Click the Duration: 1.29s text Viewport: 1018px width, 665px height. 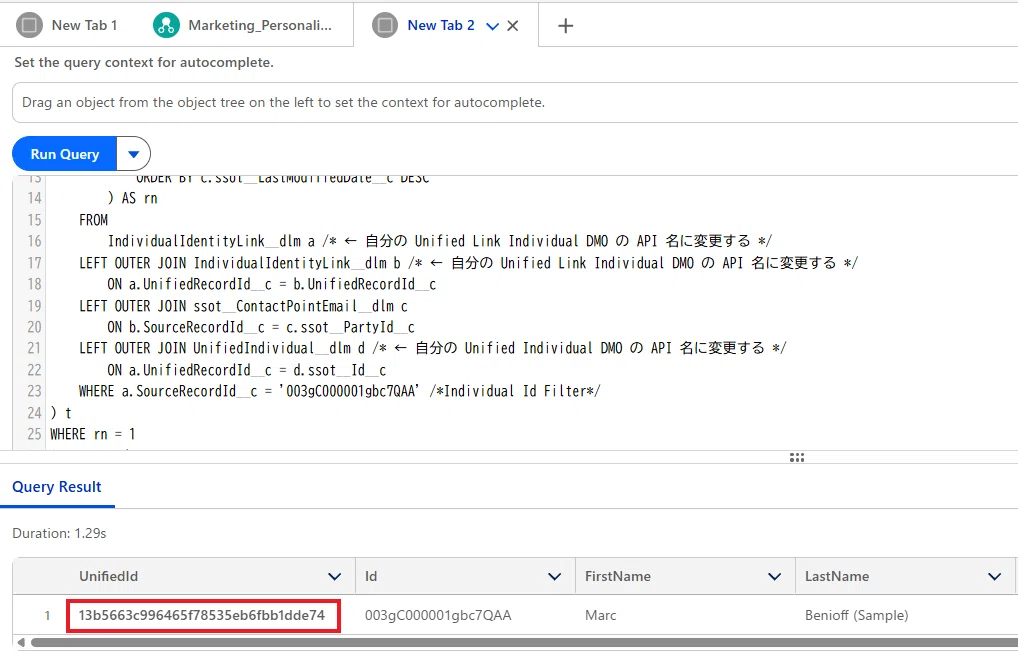click(x=59, y=533)
